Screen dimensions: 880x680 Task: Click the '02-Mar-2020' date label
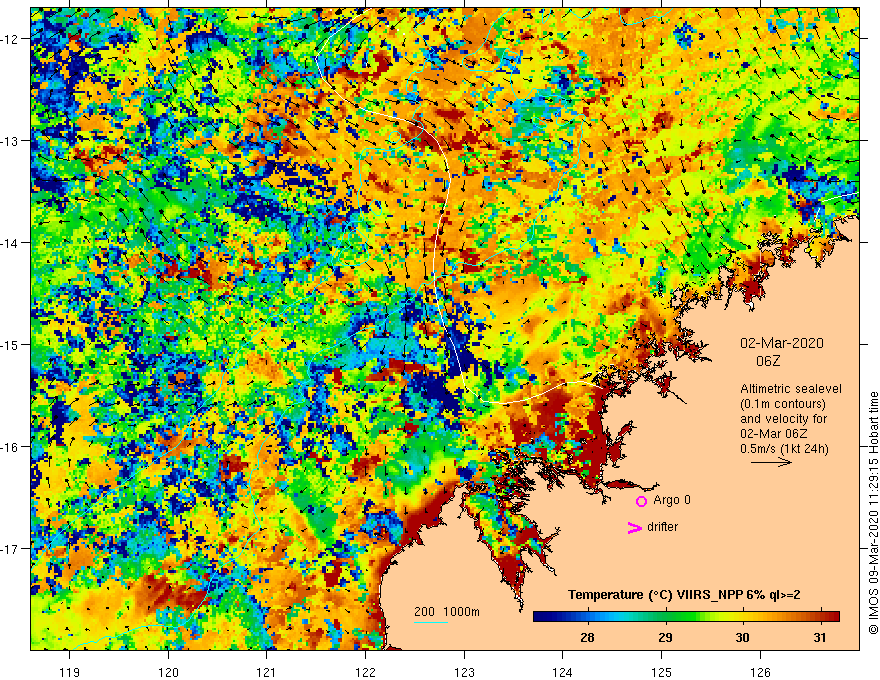pos(781,343)
